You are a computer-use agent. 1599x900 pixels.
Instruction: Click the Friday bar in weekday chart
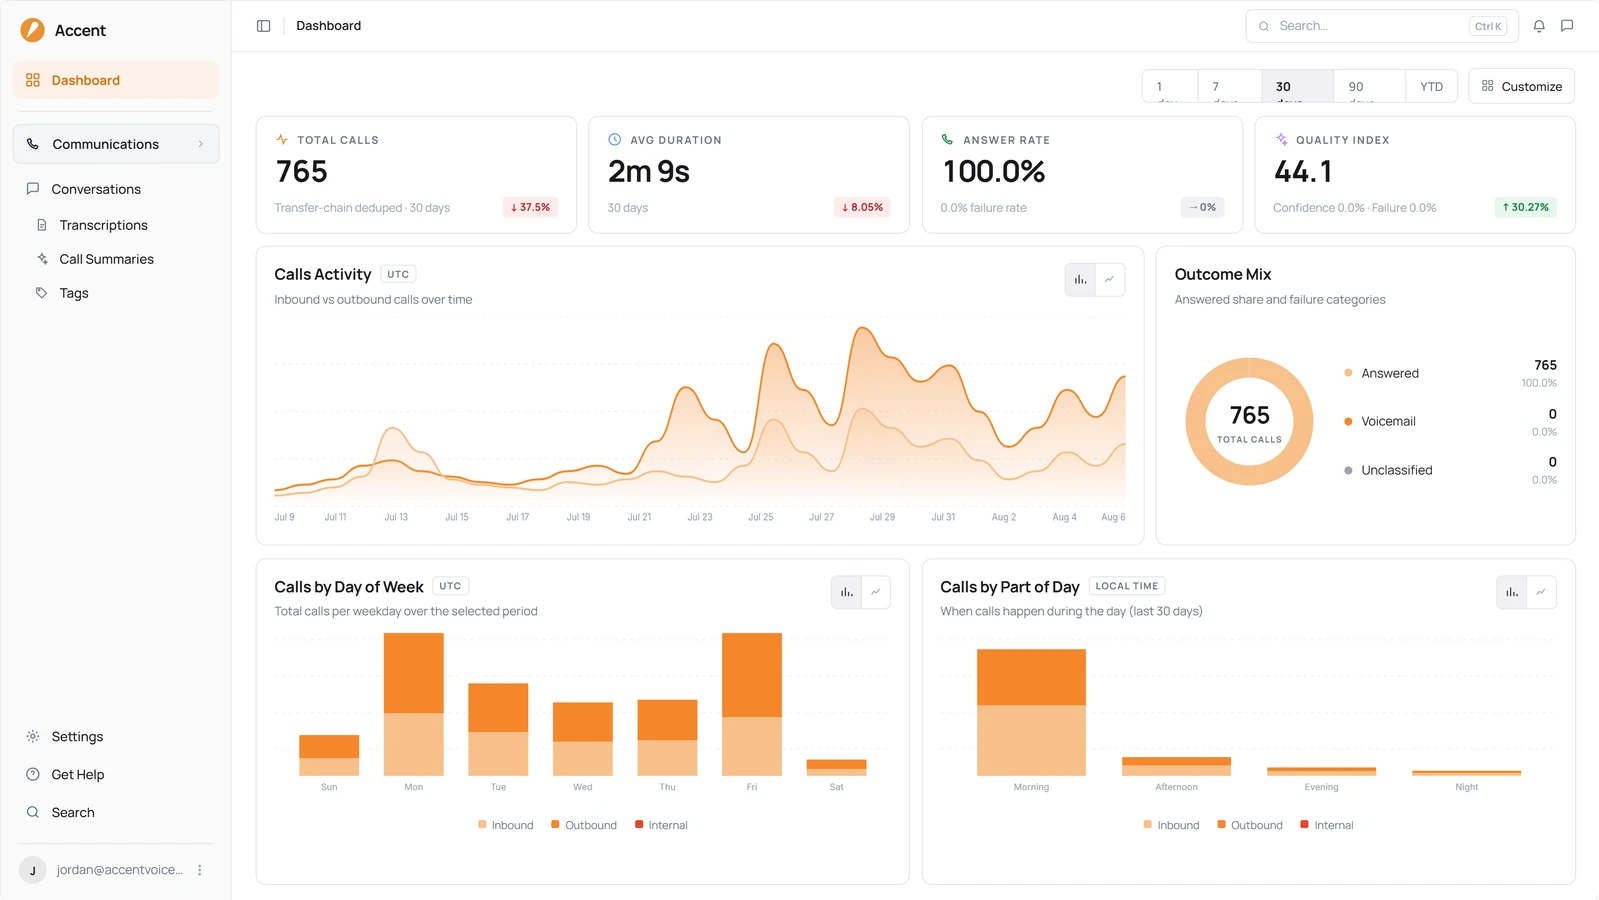(752, 704)
